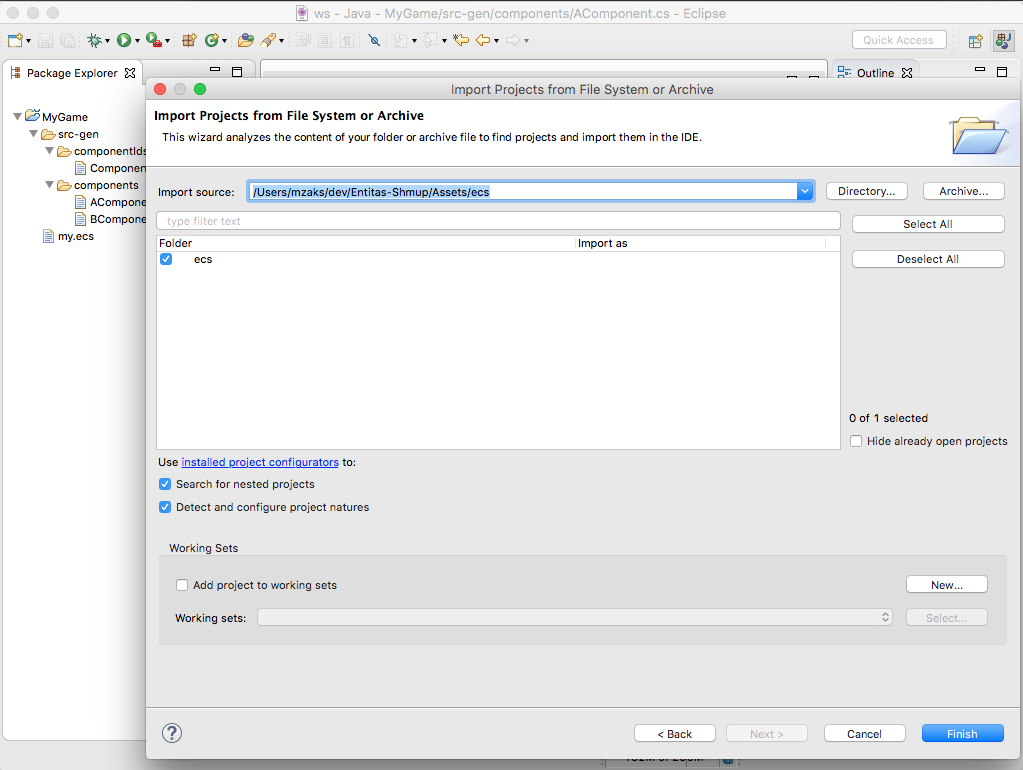Click the Import source path field

pos(523,191)
